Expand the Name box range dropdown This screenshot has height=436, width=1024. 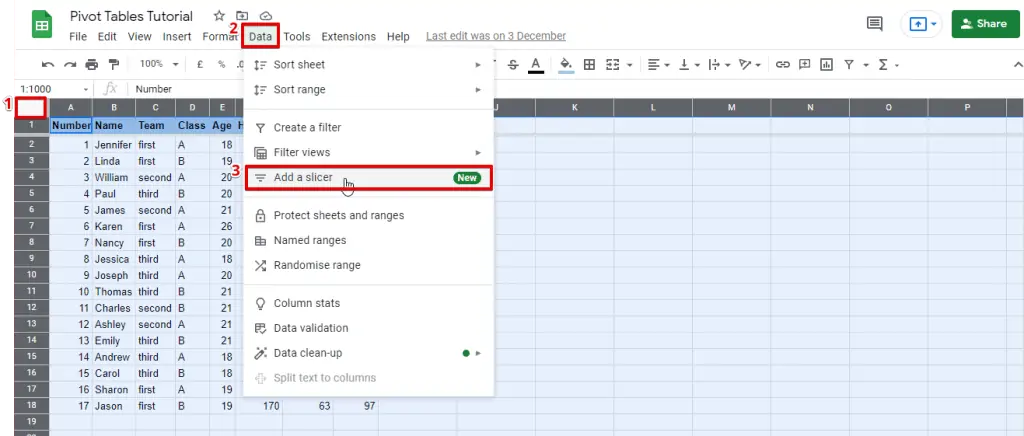85,89
